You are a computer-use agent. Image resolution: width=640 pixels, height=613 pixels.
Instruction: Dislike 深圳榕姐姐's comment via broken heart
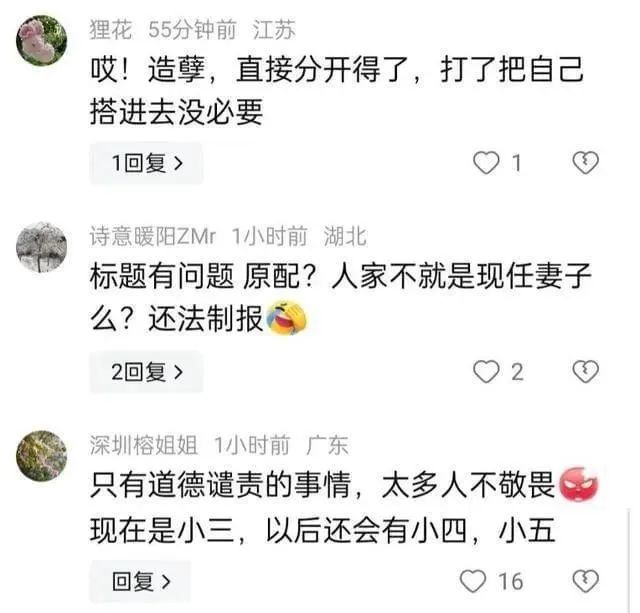coord(585,581)
